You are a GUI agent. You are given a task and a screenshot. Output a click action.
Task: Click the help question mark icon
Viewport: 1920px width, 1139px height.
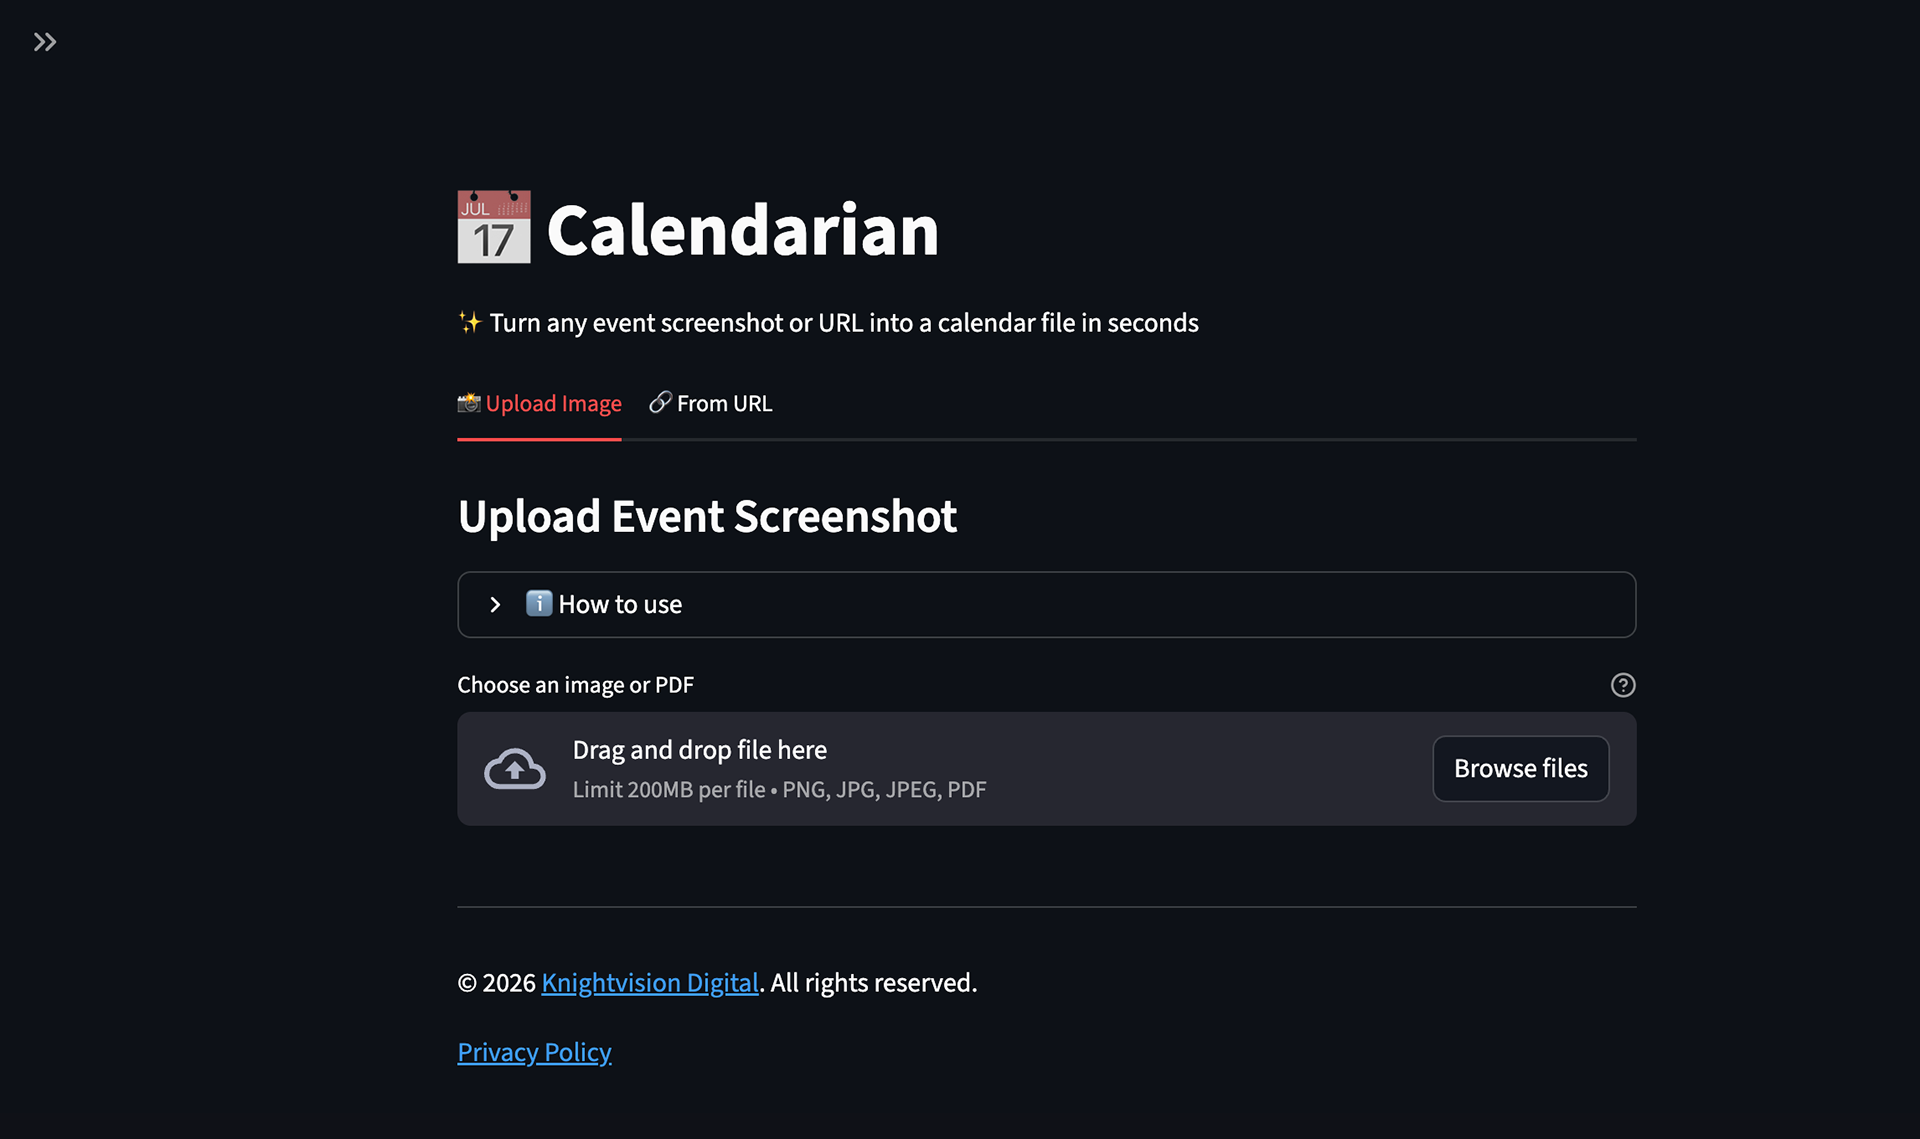pyautogui.click(x=1623, y=685)
